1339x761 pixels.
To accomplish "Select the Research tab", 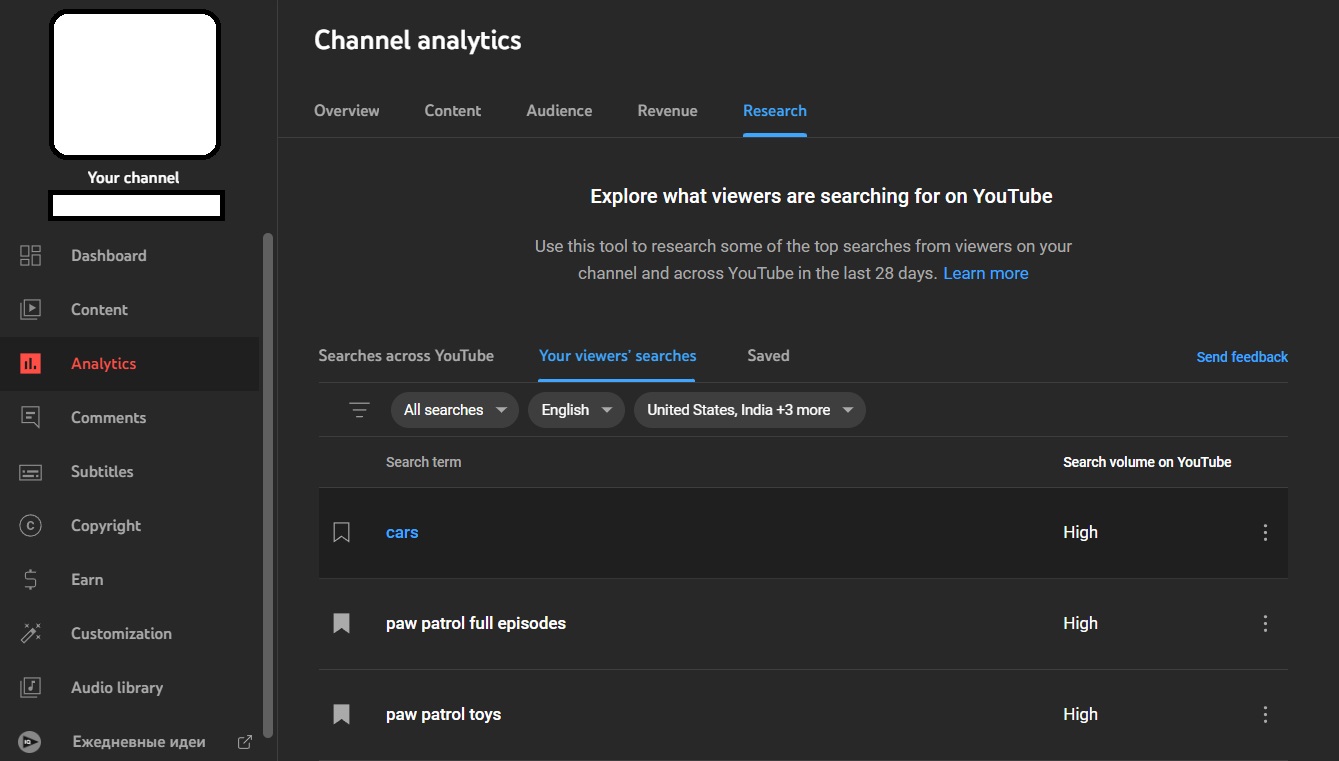I will (775, 111).
